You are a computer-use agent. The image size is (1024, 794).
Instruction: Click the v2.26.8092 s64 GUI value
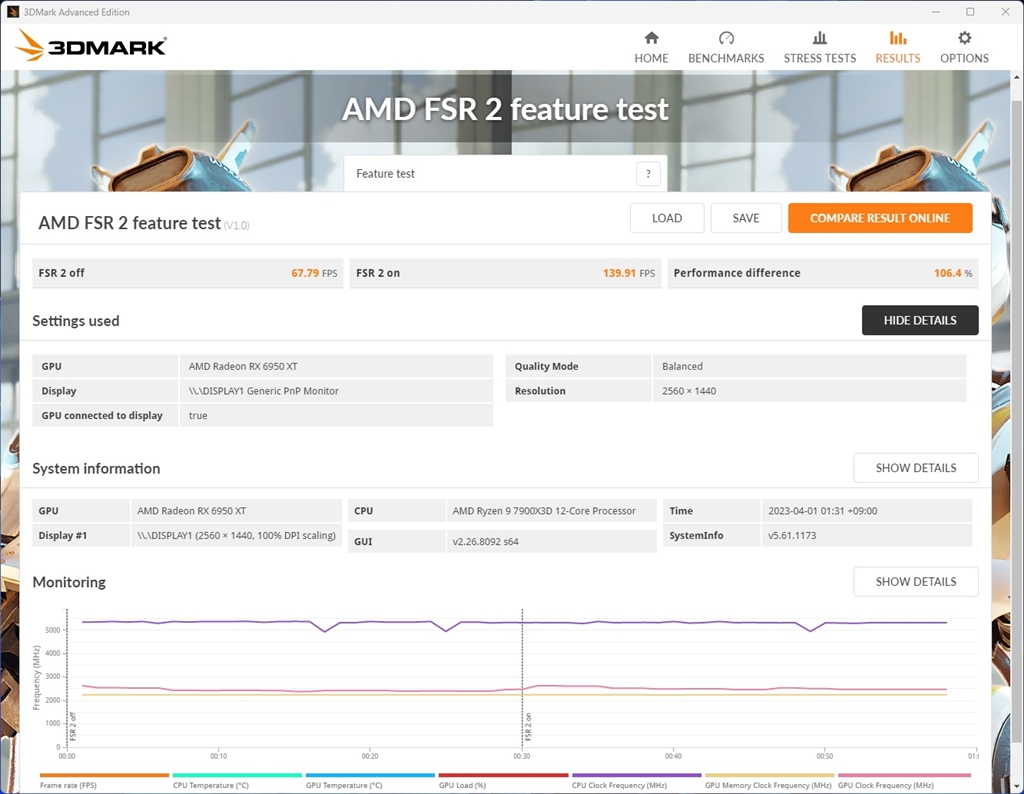pyautogui.click(x=485, y=541)
